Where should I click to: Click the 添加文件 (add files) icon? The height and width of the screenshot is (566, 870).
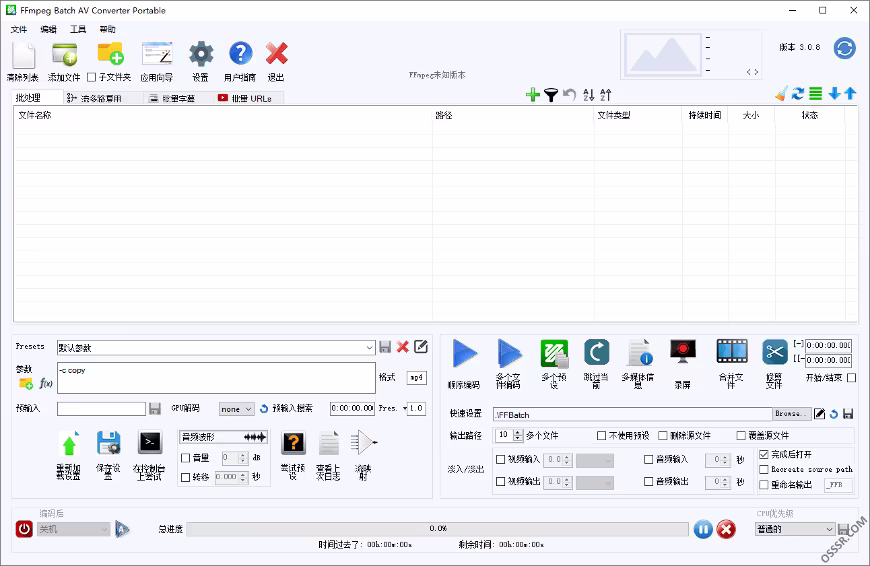click(x=64, y=55)
